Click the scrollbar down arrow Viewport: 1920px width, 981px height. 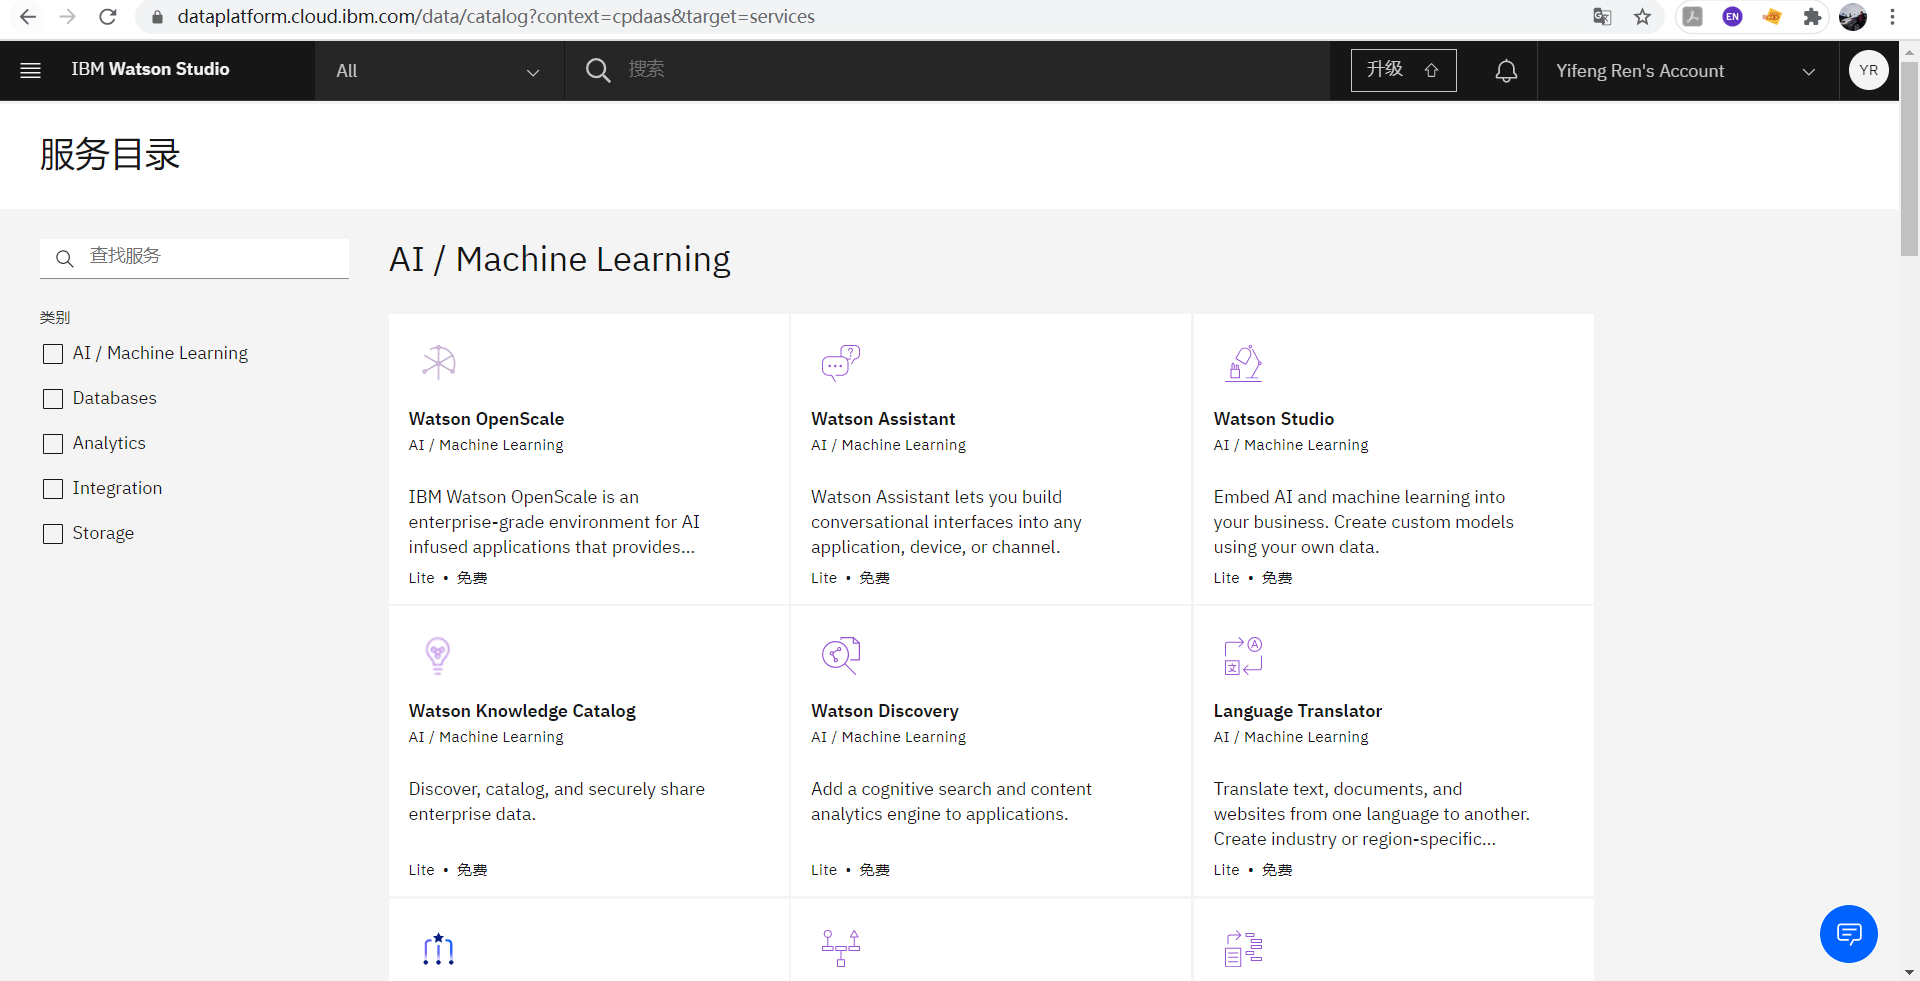coord(1909,972)
